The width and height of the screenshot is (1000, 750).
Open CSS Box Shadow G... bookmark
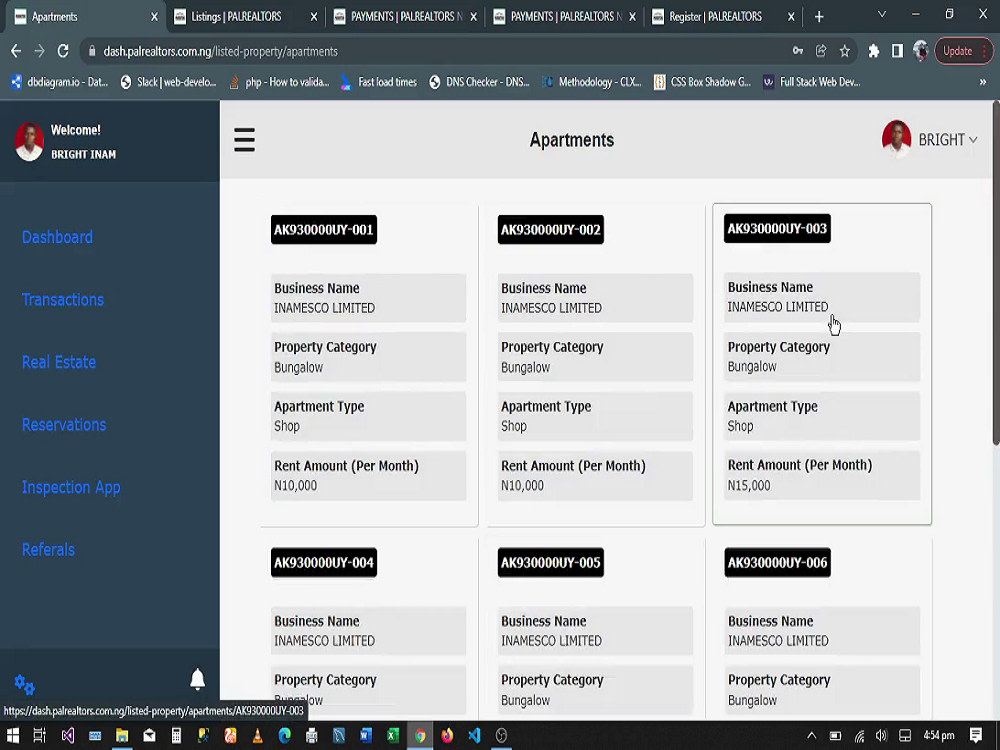click(x=703, y=82)
